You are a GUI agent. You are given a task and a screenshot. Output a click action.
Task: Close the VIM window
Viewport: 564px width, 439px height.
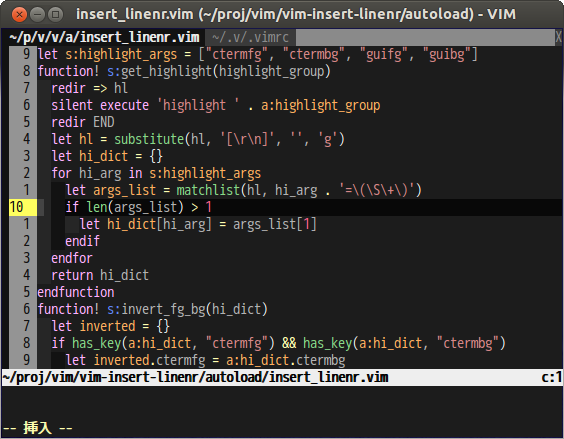point(19,15)
